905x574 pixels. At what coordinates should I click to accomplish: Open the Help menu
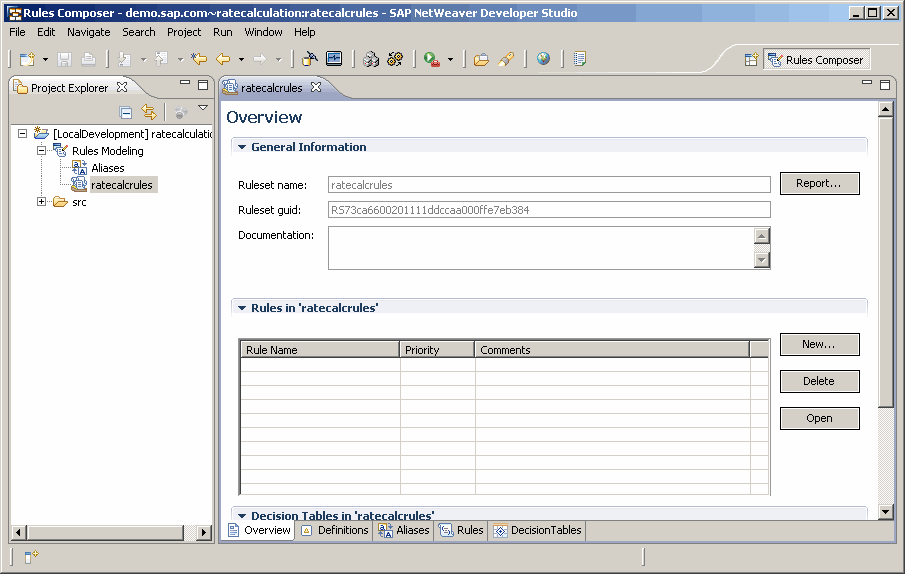click(305, 32)
